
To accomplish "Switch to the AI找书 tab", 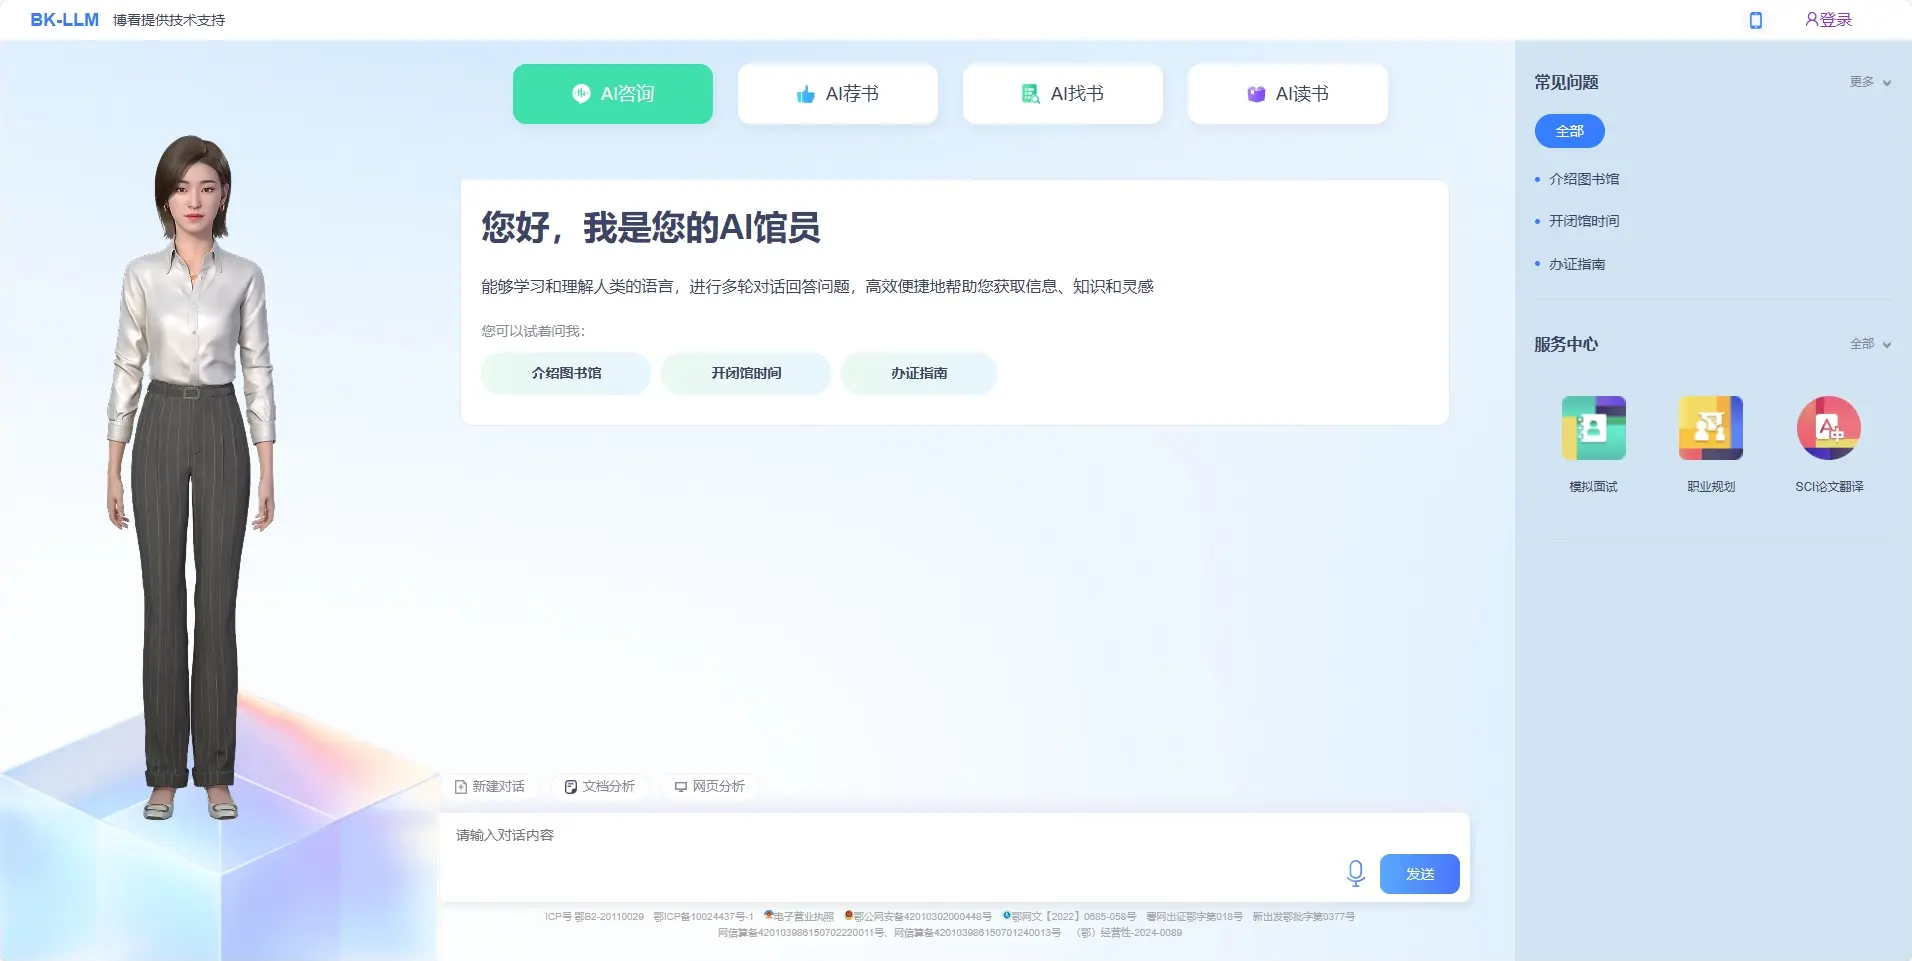I will tap(1062, 93).
